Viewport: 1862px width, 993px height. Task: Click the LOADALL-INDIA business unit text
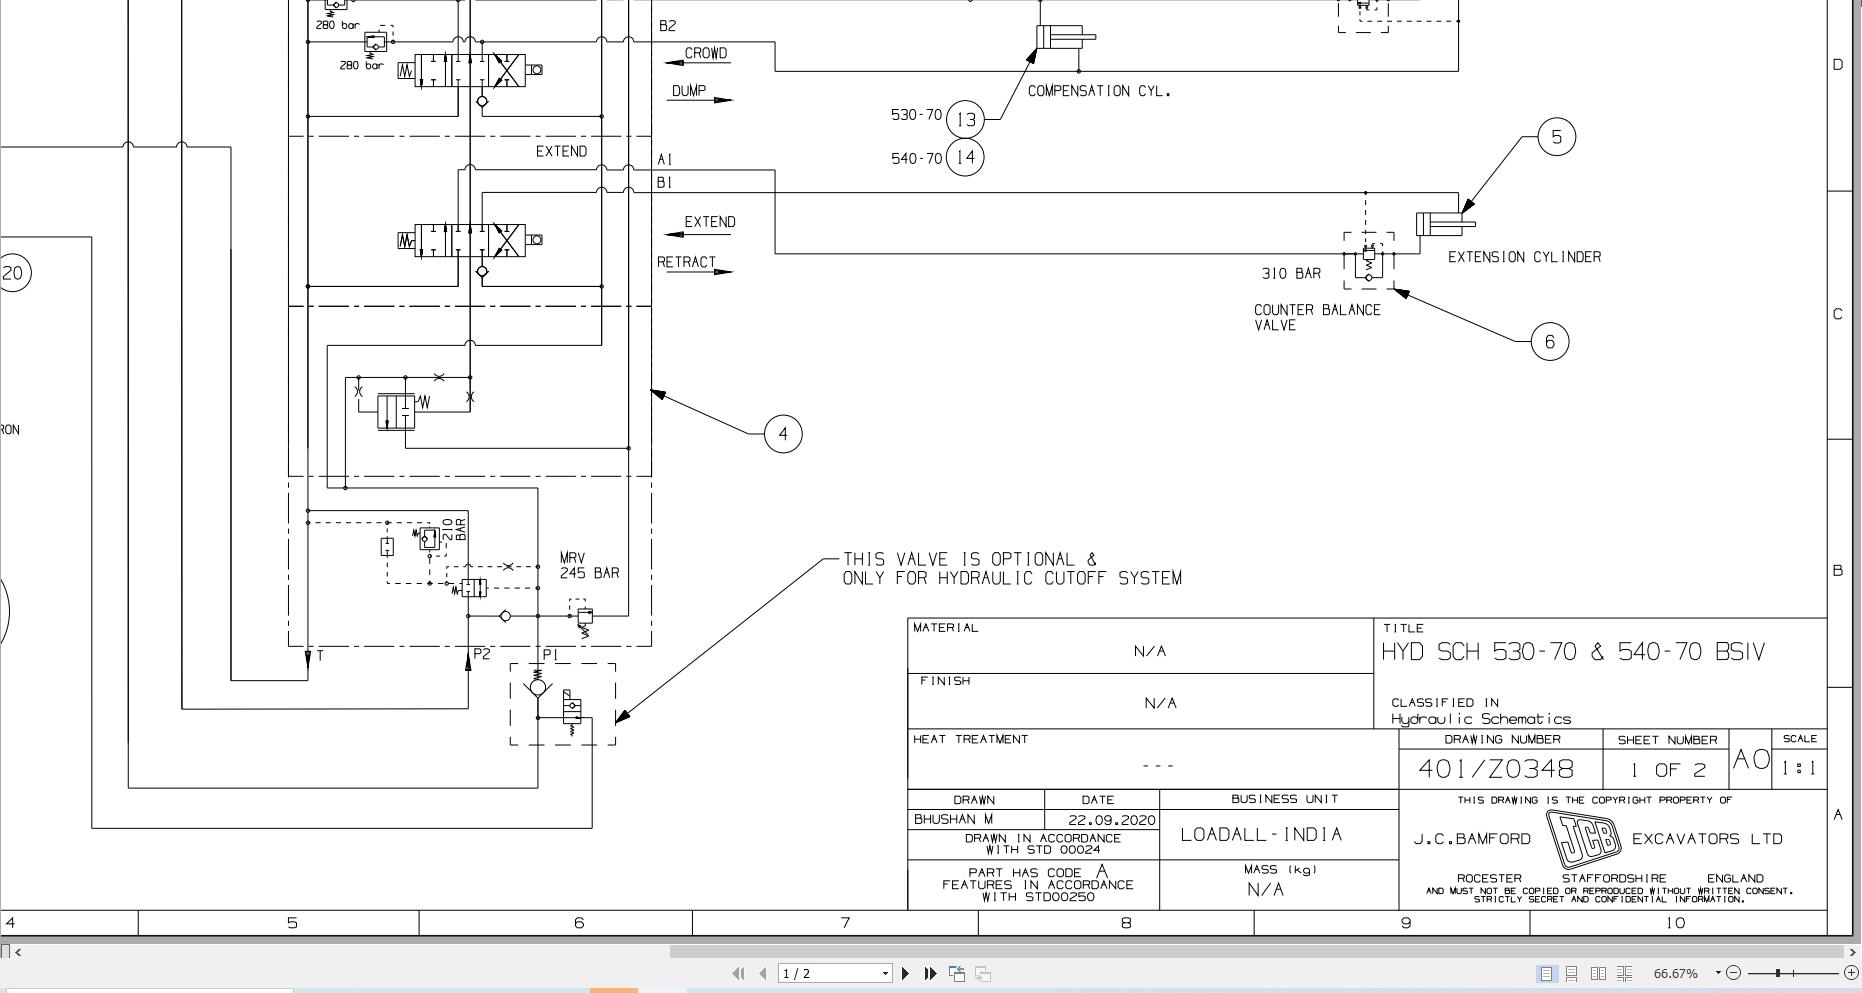[1261, 834]
